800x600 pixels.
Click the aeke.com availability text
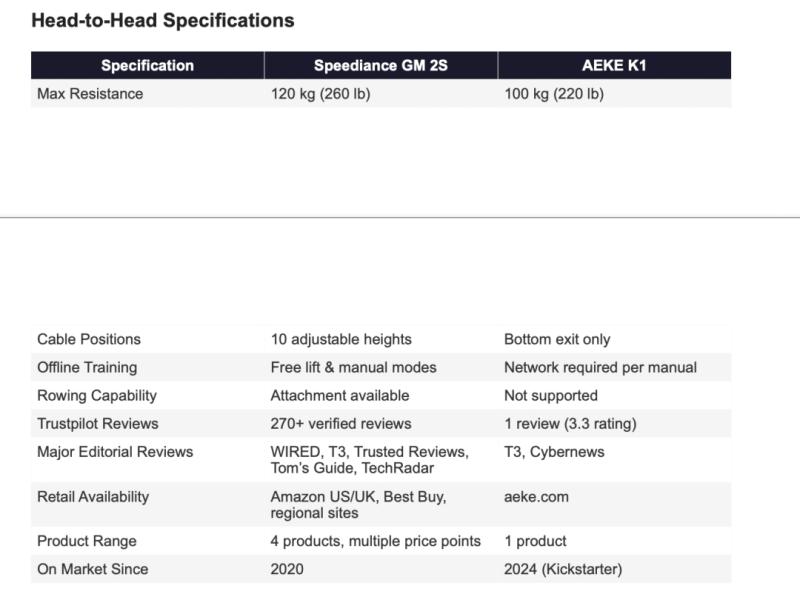coord(537,496)
